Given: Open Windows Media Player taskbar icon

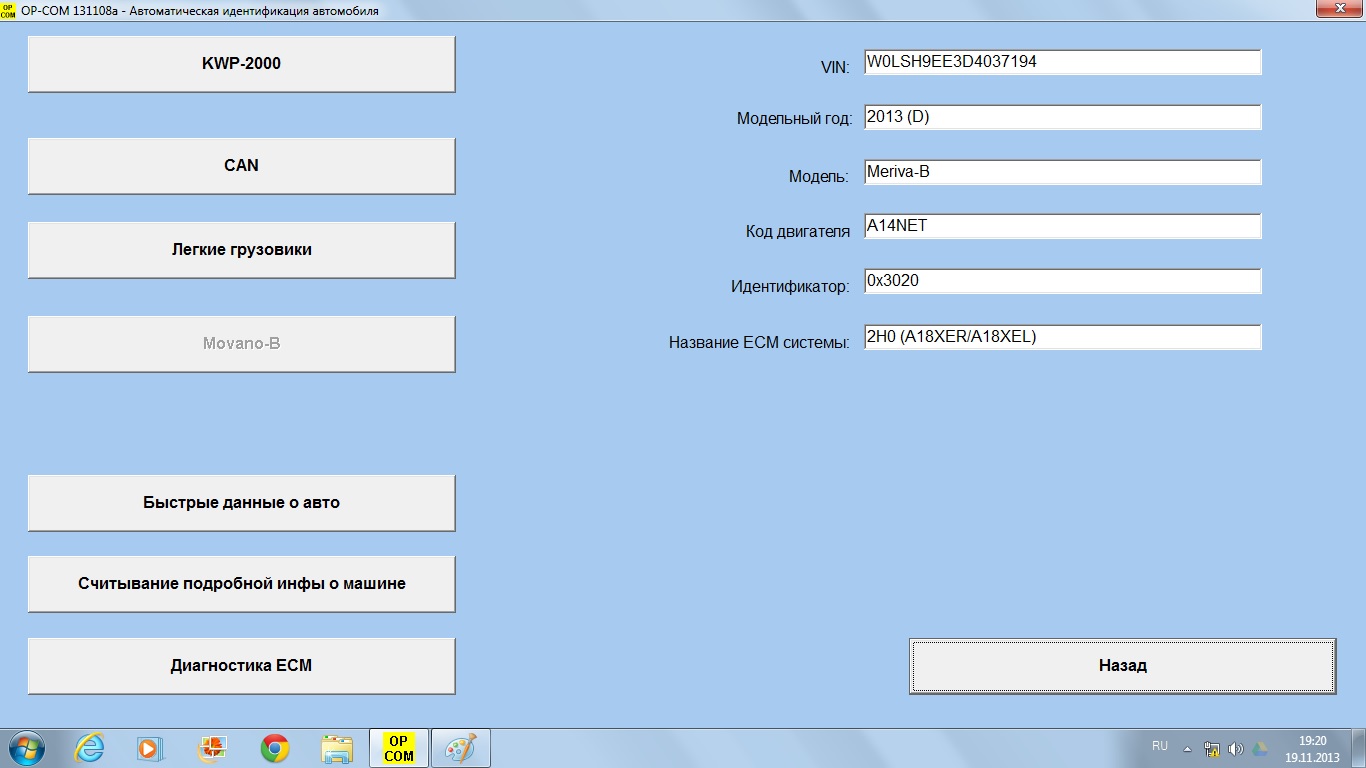Looking at the screenshot, I should tap(150, 748).
